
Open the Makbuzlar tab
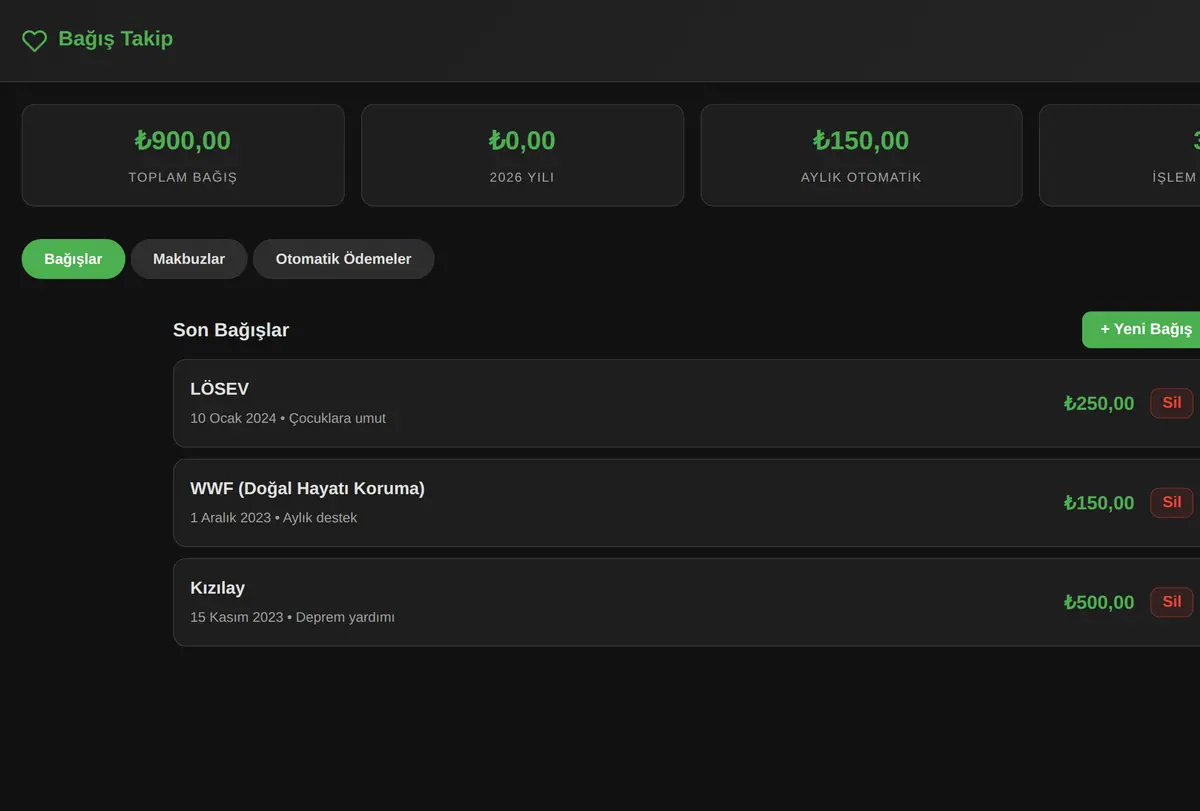click(x=189, y=259)
